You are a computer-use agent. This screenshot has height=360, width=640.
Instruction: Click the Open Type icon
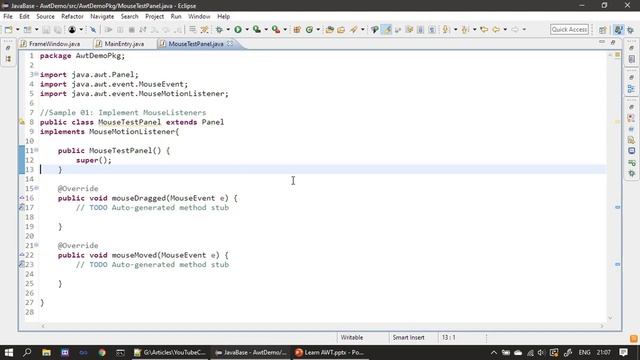[330, 29]
